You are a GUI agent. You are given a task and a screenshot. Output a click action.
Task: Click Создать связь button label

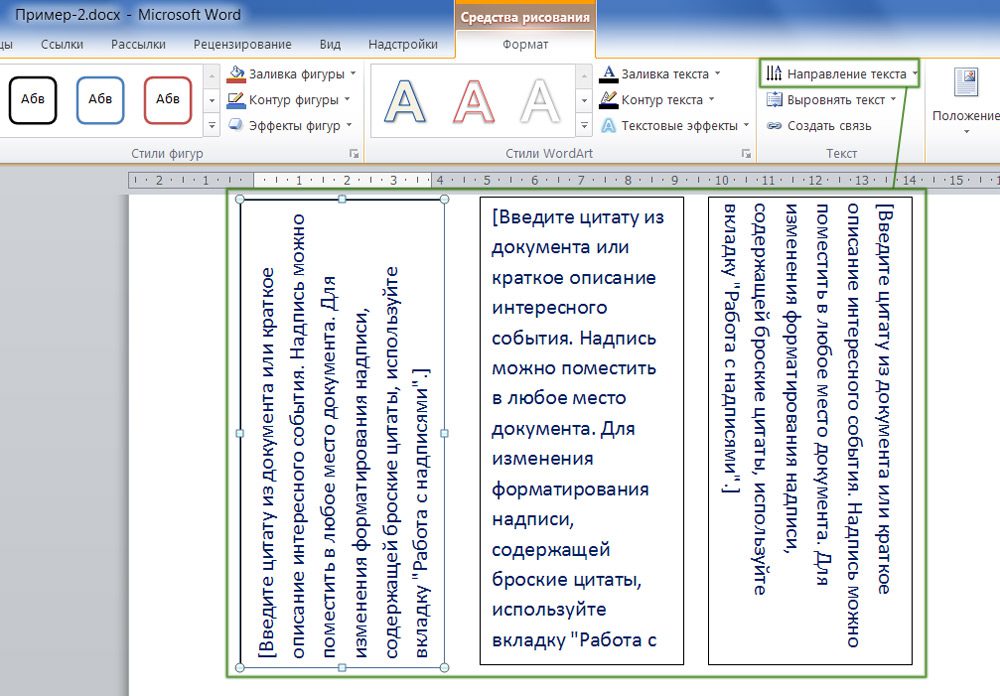click(829, 126)
